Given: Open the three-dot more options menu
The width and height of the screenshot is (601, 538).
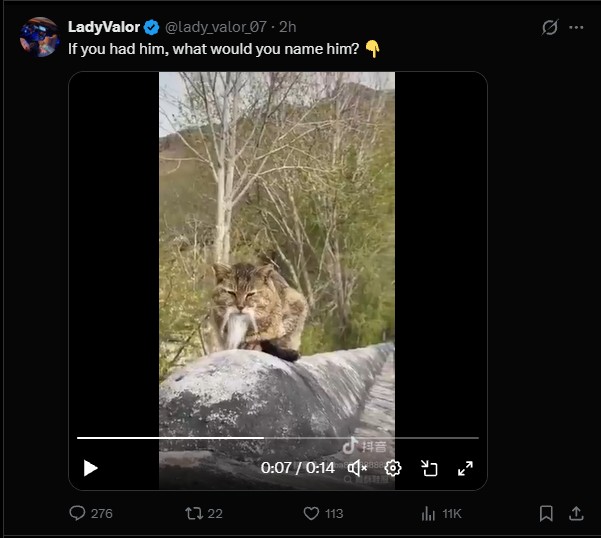Looking at the screenshot, I should 576,27.
